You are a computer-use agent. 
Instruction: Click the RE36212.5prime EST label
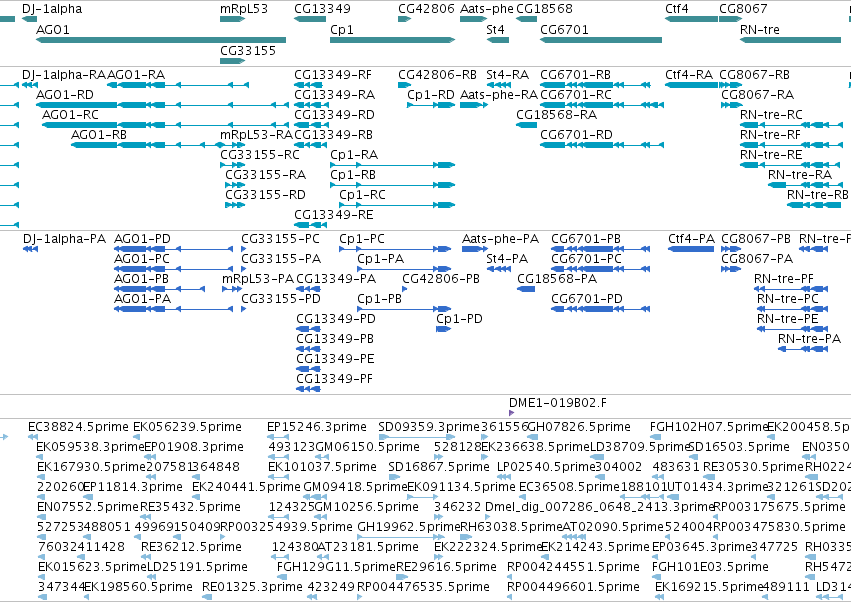[x=191, y=547]
